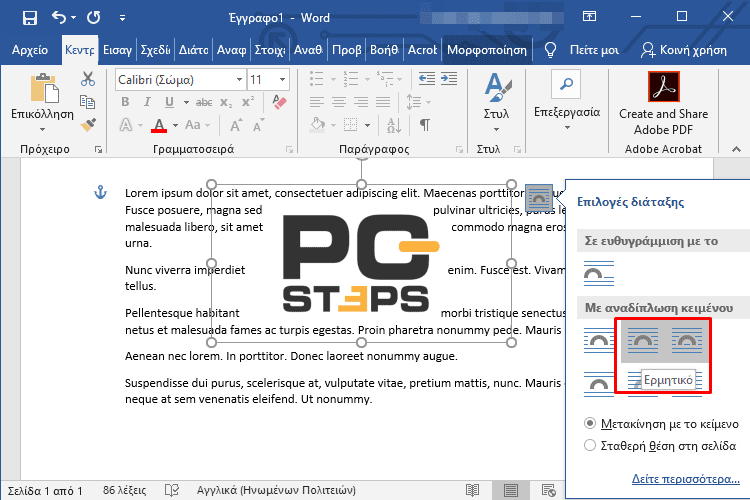Copy selection with copy icon
Screen dimensions: 750x500
[x=88, y=102]
